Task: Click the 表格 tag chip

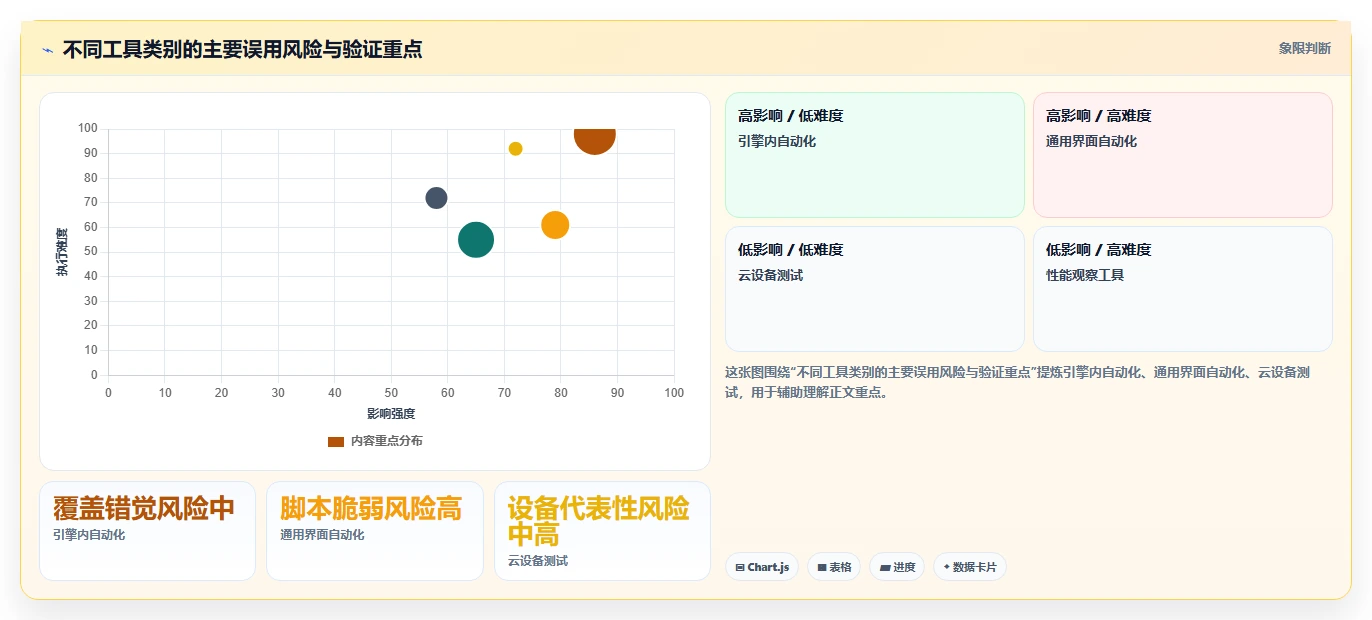Action: coord(834,567)
